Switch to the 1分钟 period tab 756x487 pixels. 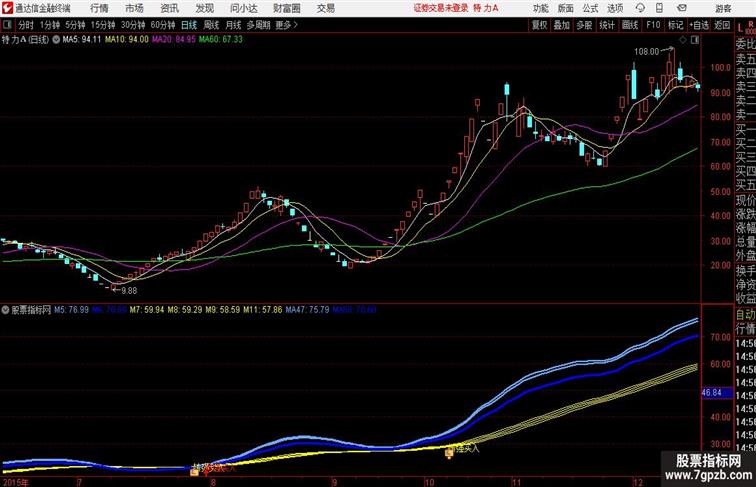(x=50, y=25)
